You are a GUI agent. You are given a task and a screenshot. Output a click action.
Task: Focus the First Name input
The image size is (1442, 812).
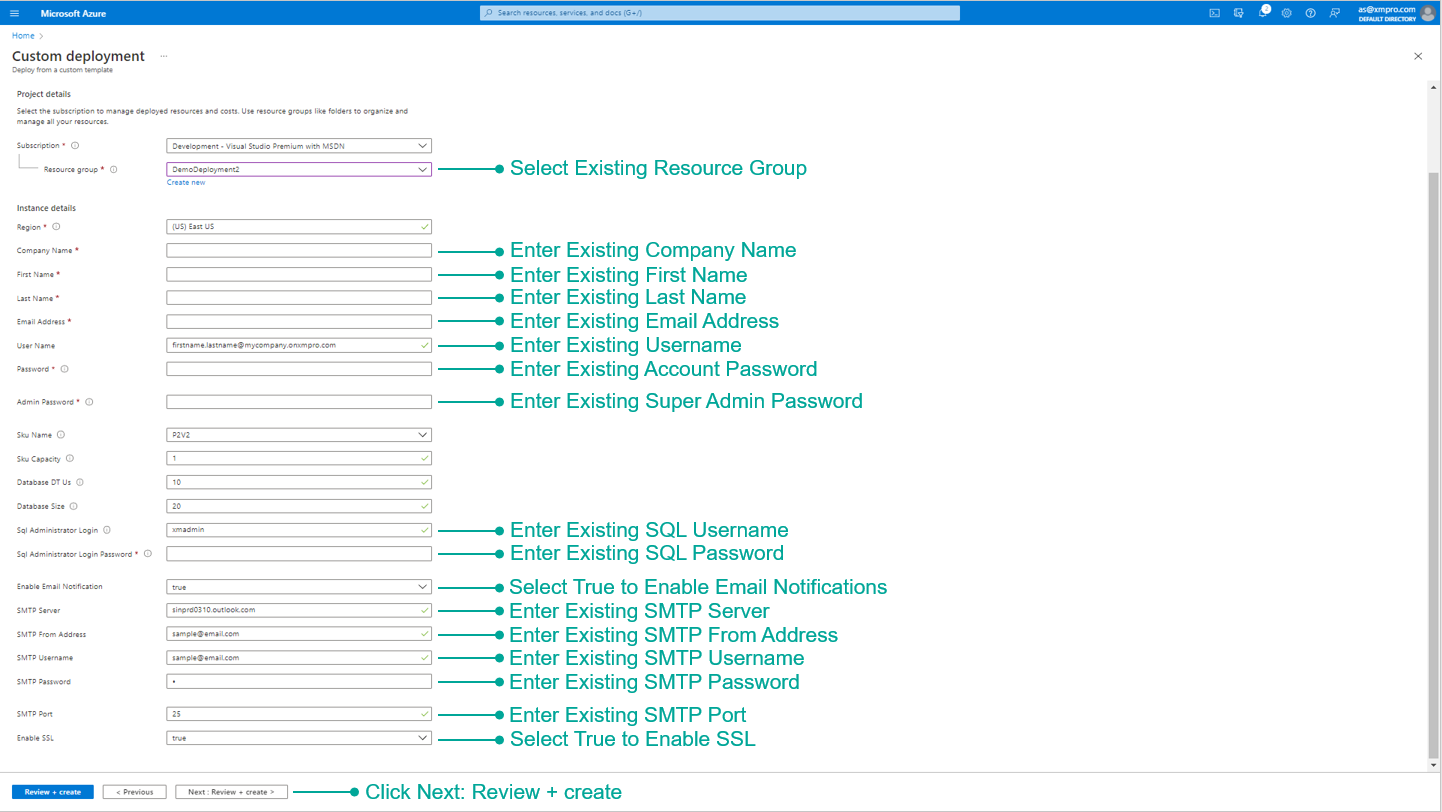point(299,274)
